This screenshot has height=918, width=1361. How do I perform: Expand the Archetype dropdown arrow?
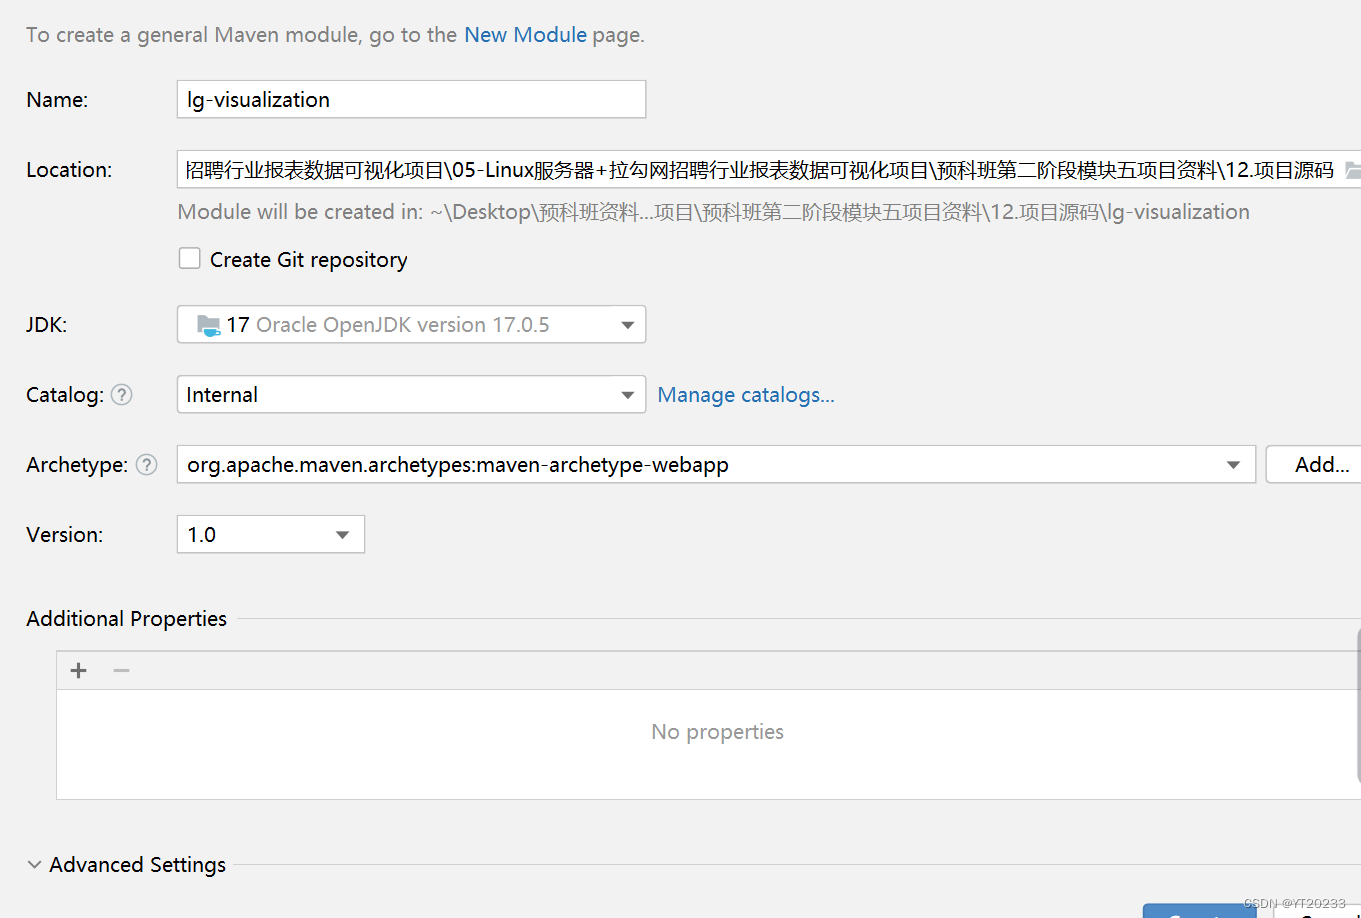click(1233, 464)
